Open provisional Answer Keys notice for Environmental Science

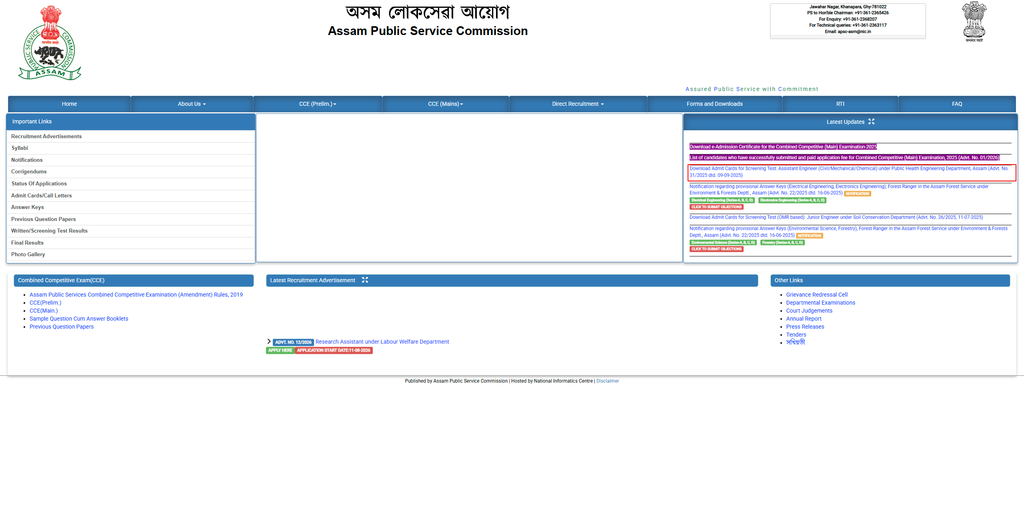tap(848, 232)
